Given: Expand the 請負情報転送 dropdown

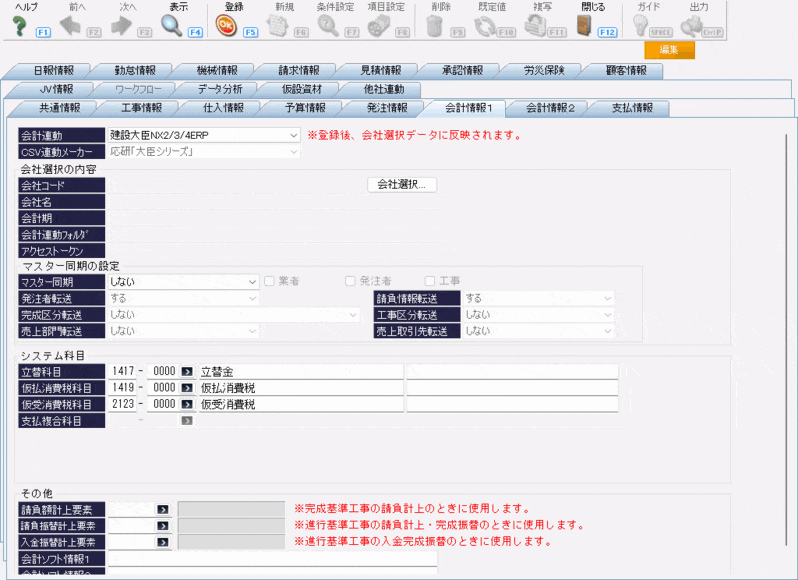Looking at the screenshot, I should pos(607,298).
